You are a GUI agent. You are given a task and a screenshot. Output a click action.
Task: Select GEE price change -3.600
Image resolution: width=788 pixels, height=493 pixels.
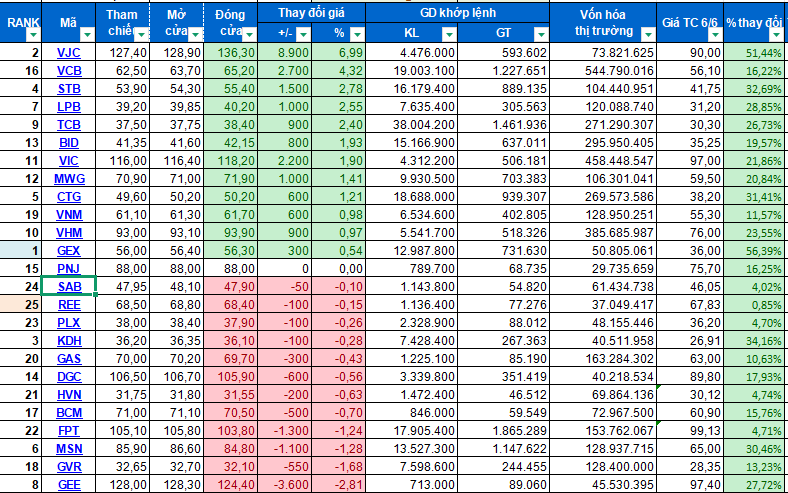(284, 485)
